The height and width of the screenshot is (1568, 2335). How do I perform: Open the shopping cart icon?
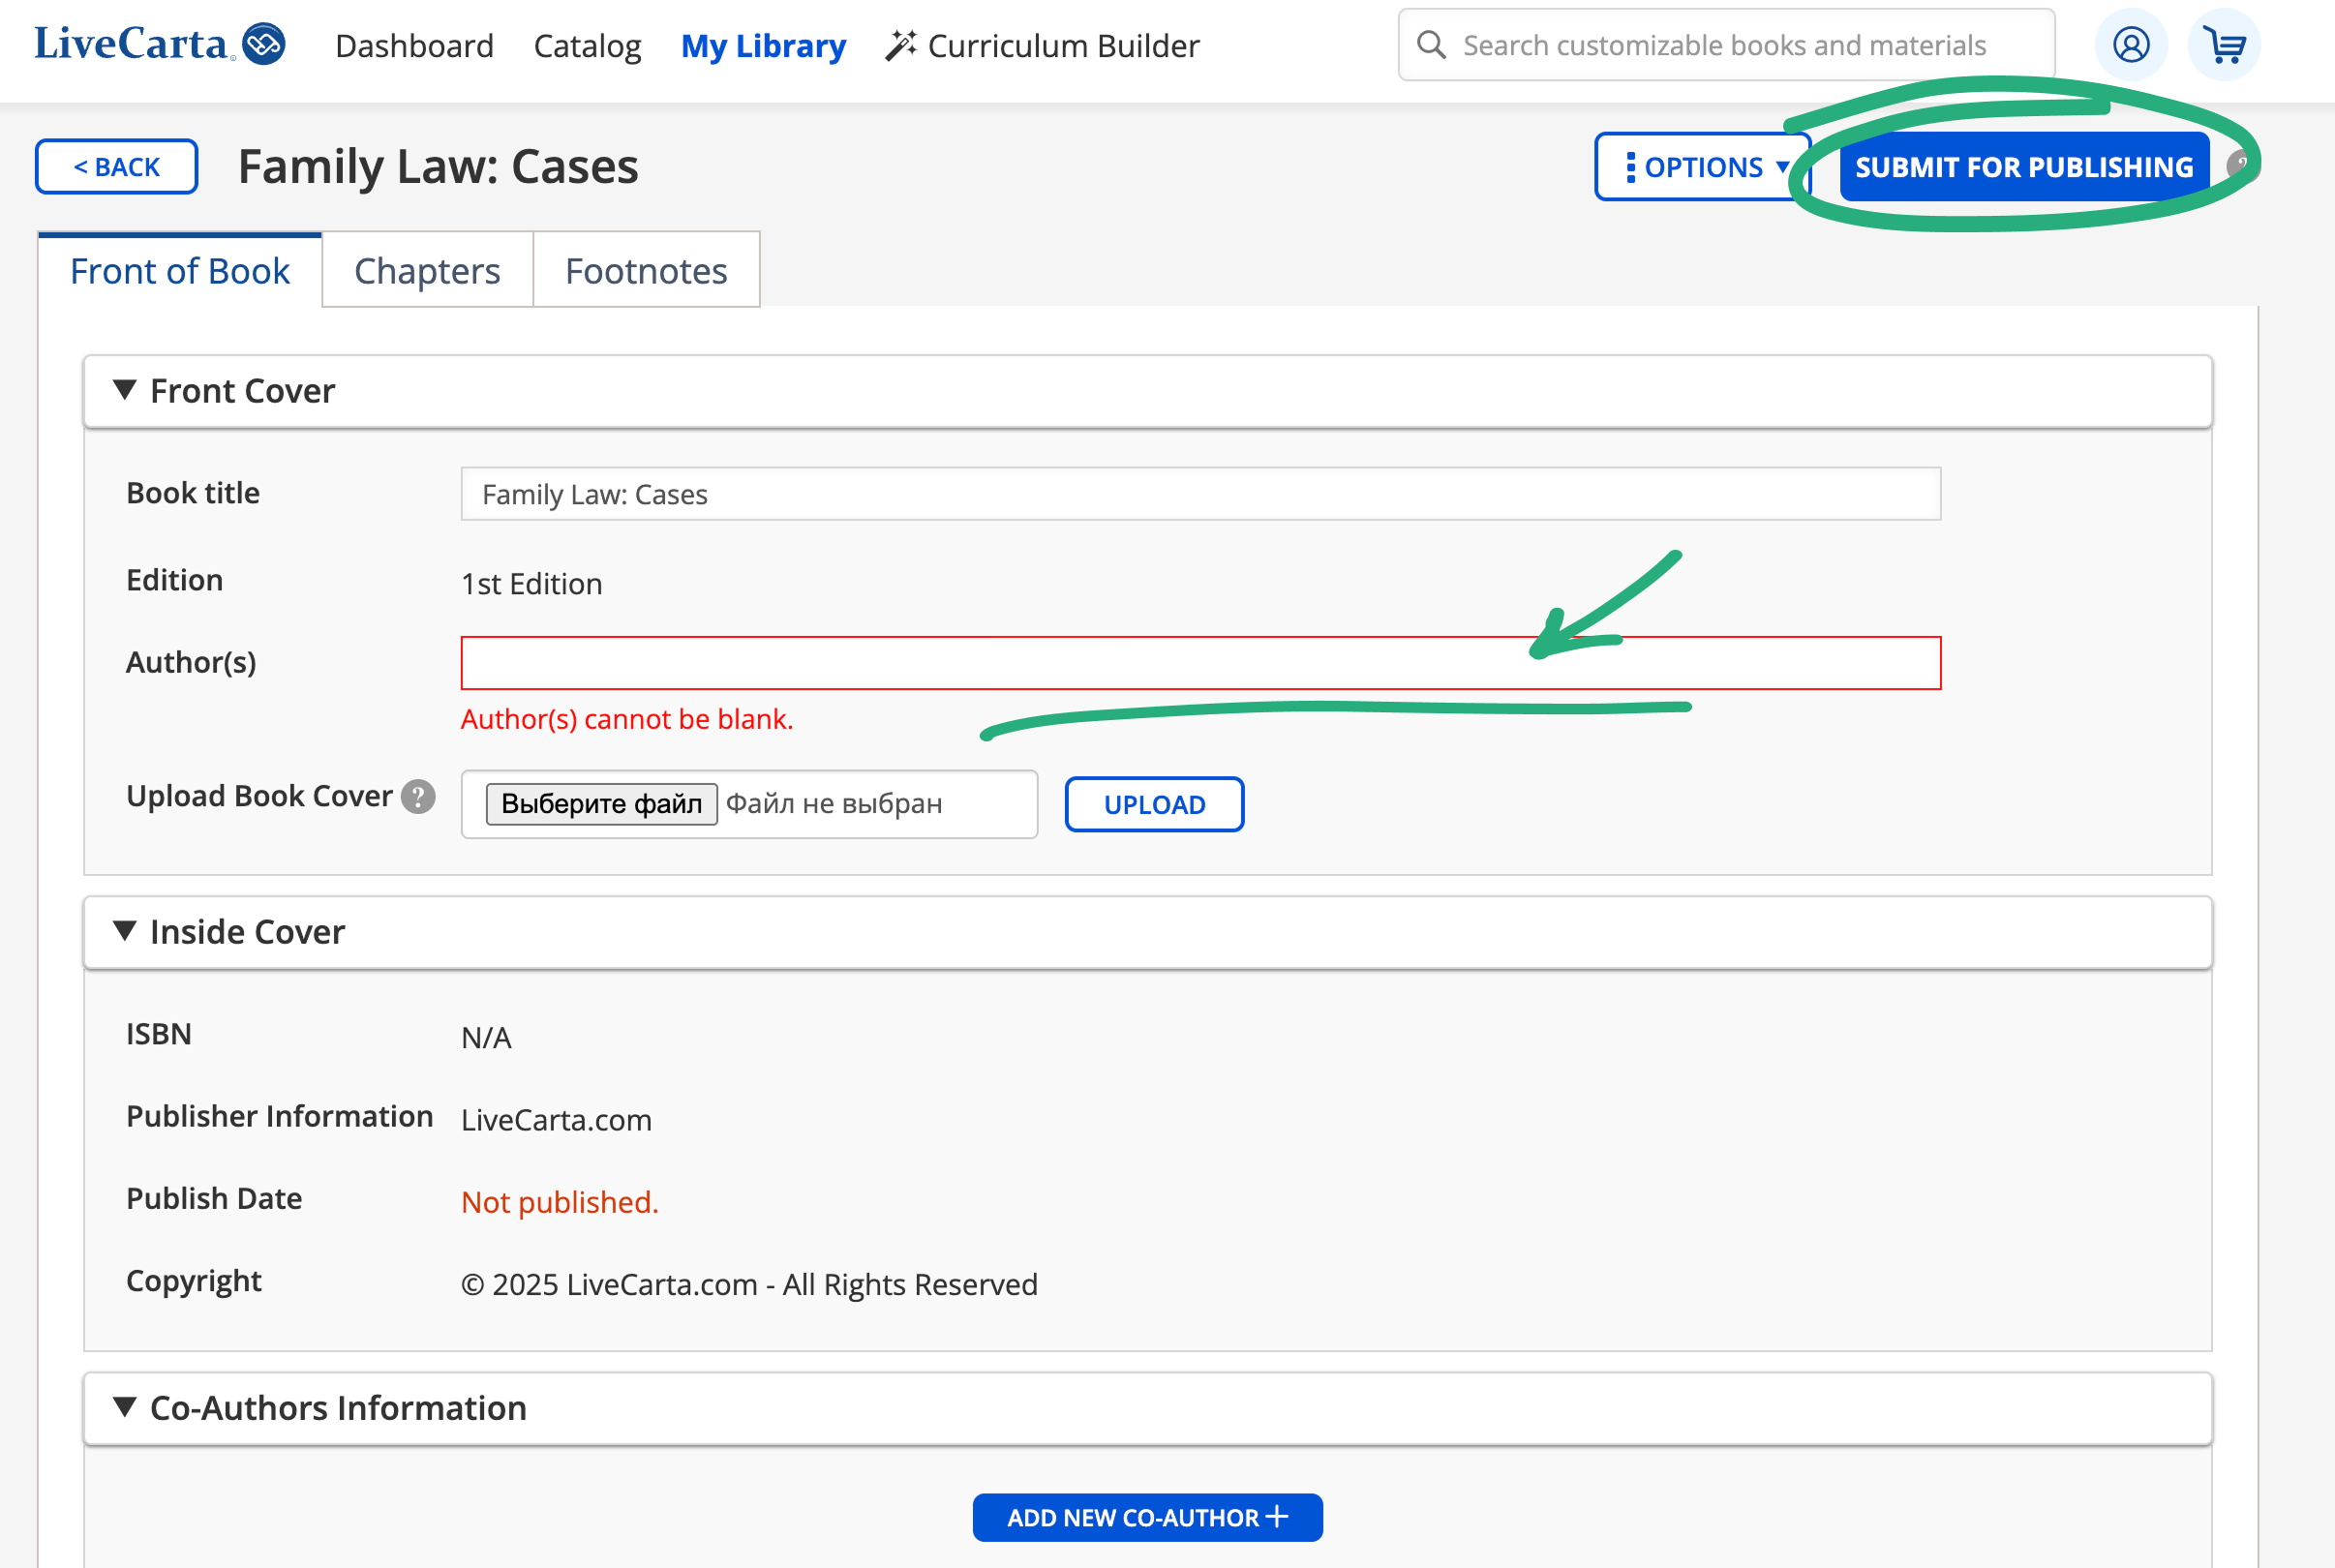(x=2224, y=44)
